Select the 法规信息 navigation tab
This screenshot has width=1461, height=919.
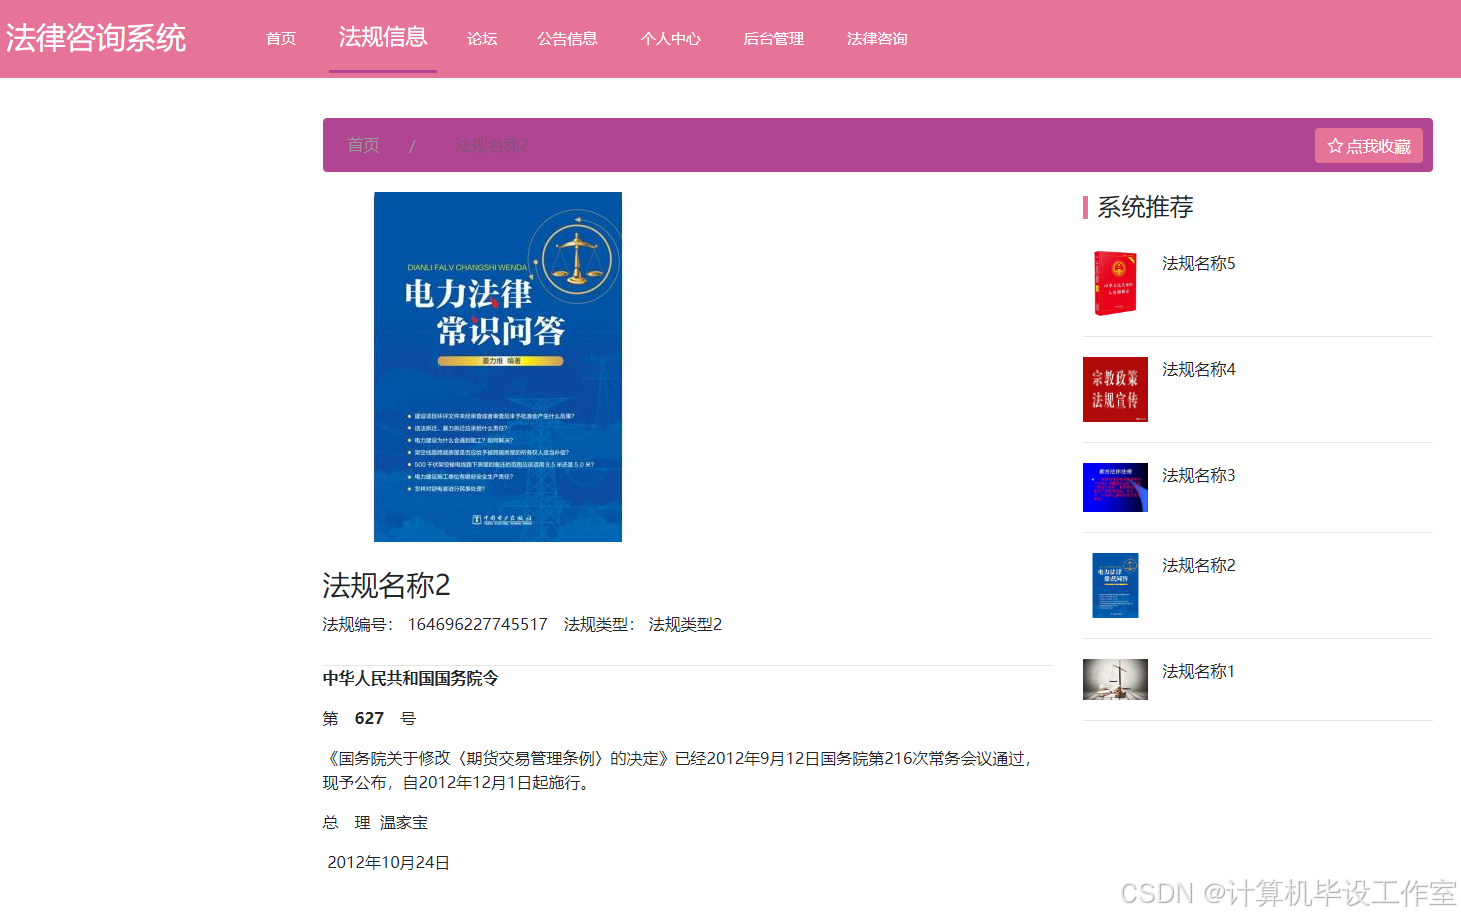click(x=383, y=37)
